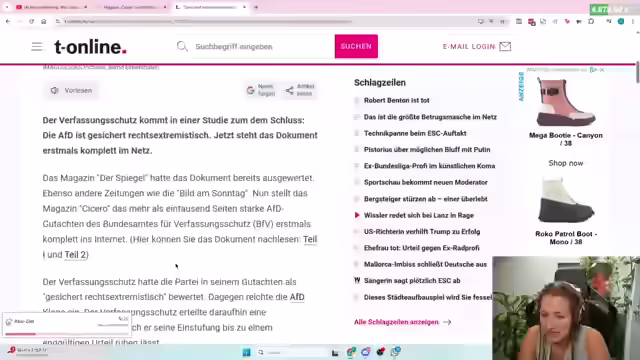
Task: Click Alle Schlagzeilen anzeigen link
Action: pos(396,322)
